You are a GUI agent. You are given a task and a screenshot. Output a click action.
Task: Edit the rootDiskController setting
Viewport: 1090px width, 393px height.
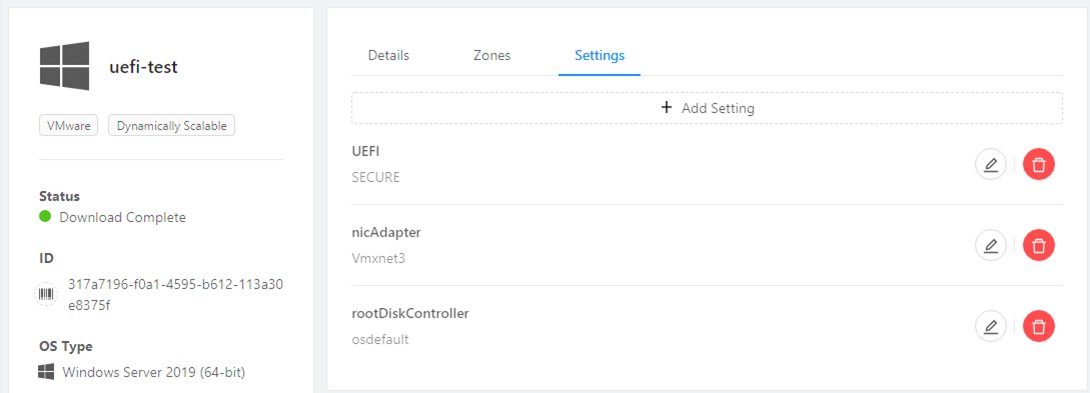pyautogui.click(x=991, y=326)
